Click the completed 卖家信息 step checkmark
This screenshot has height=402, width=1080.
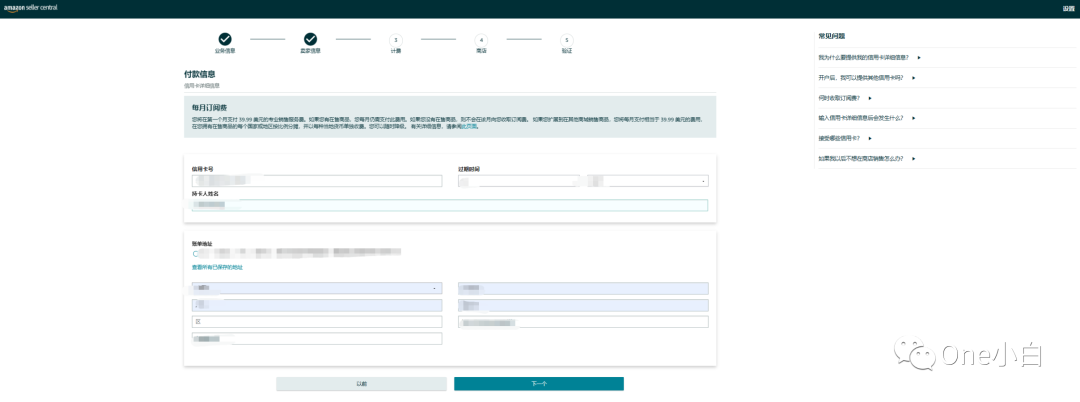tap(310, 39)
